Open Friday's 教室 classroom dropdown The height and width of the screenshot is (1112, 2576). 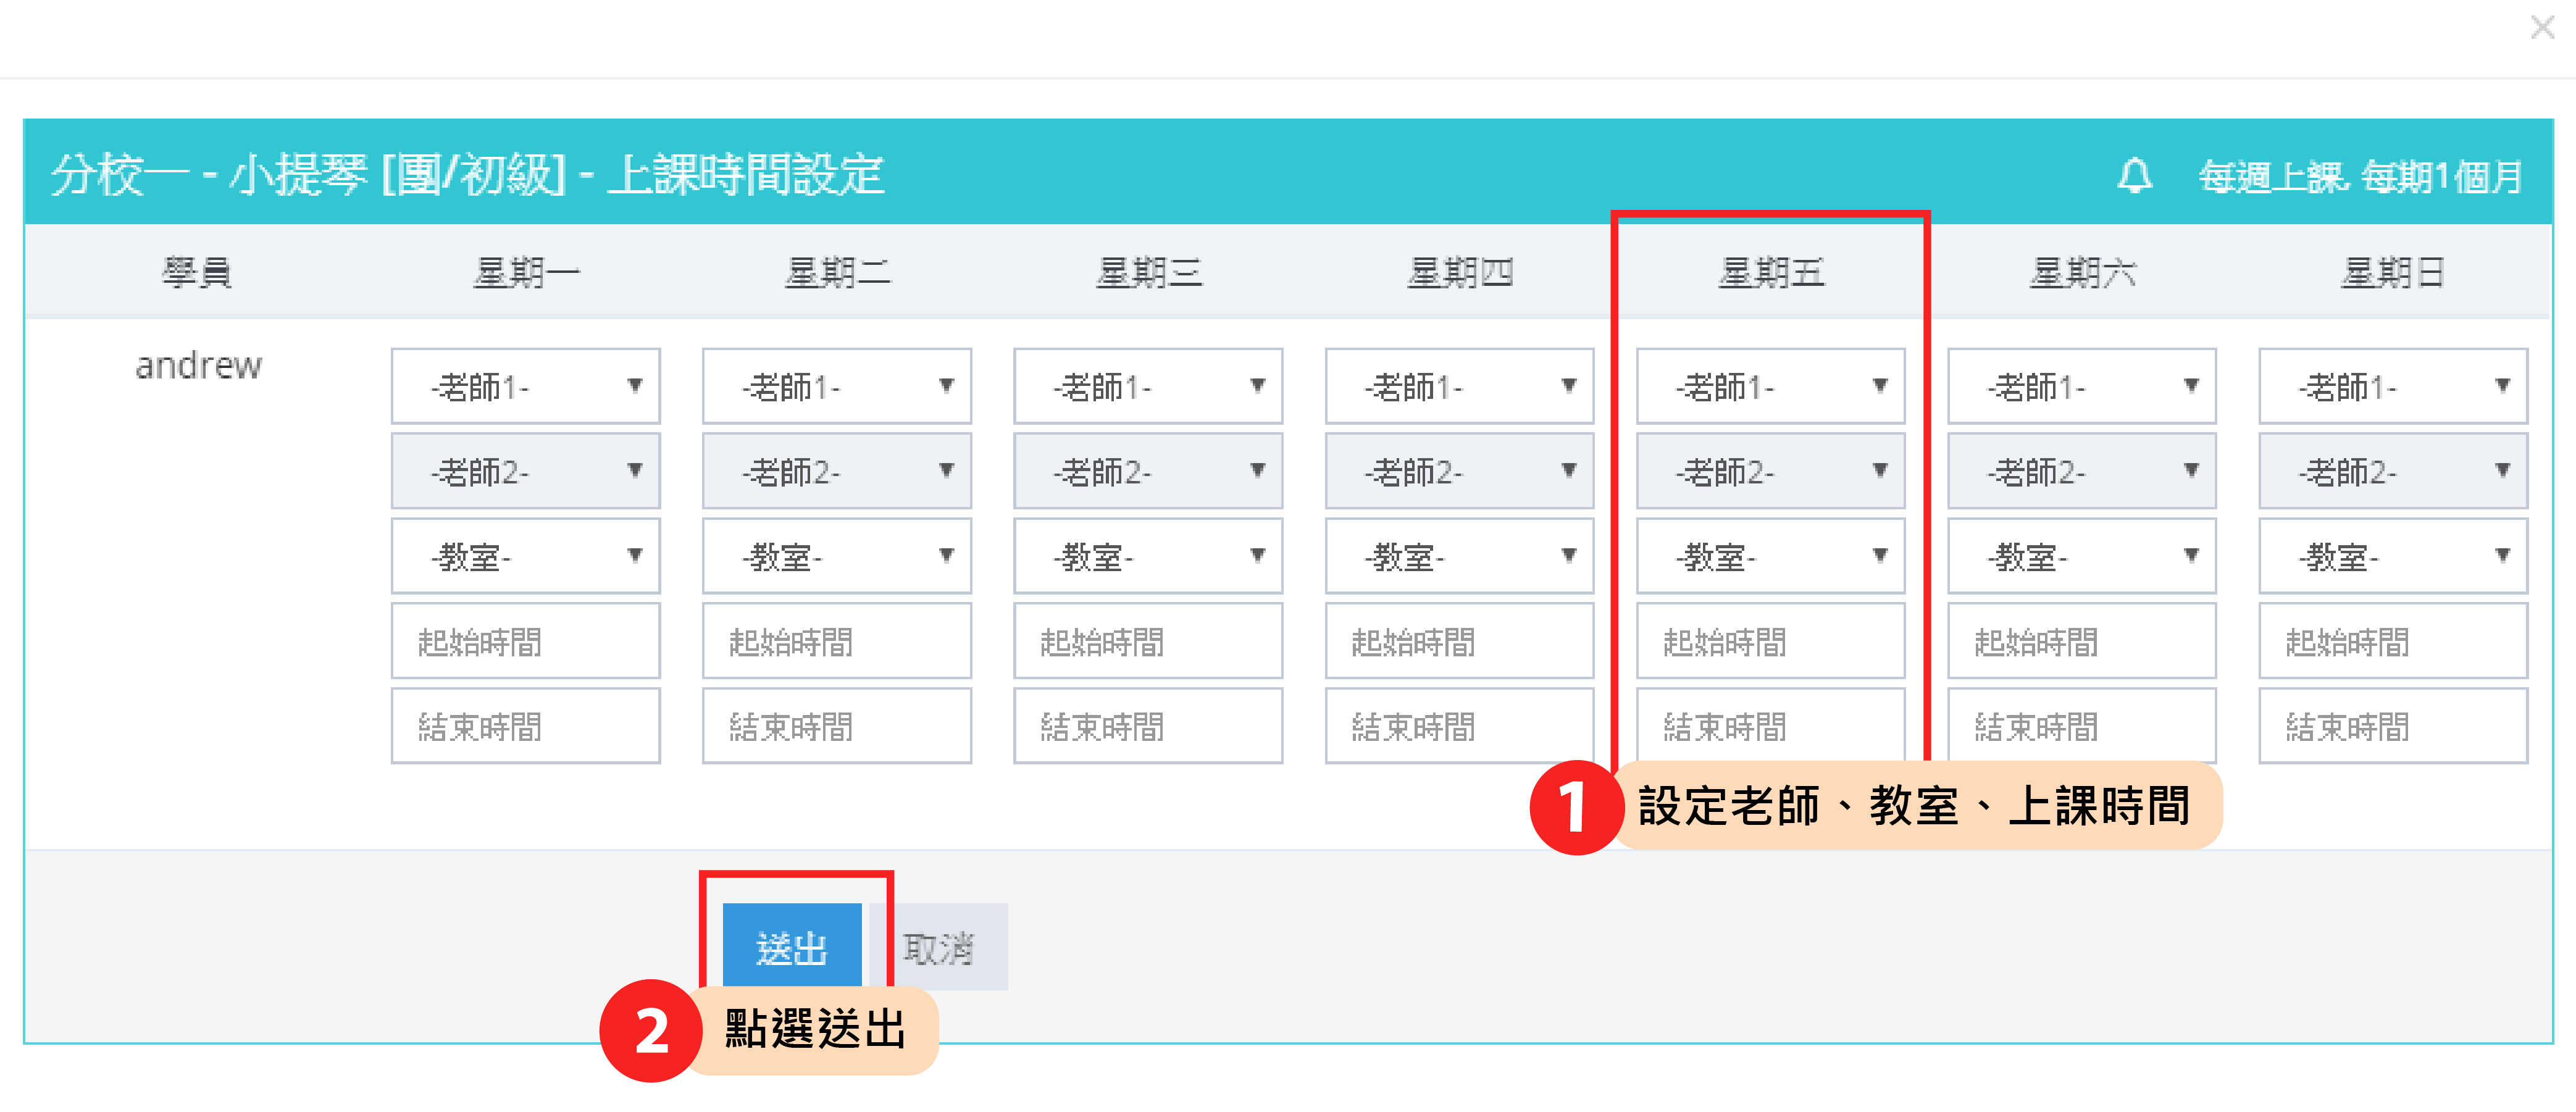[x=1769, y=556]
